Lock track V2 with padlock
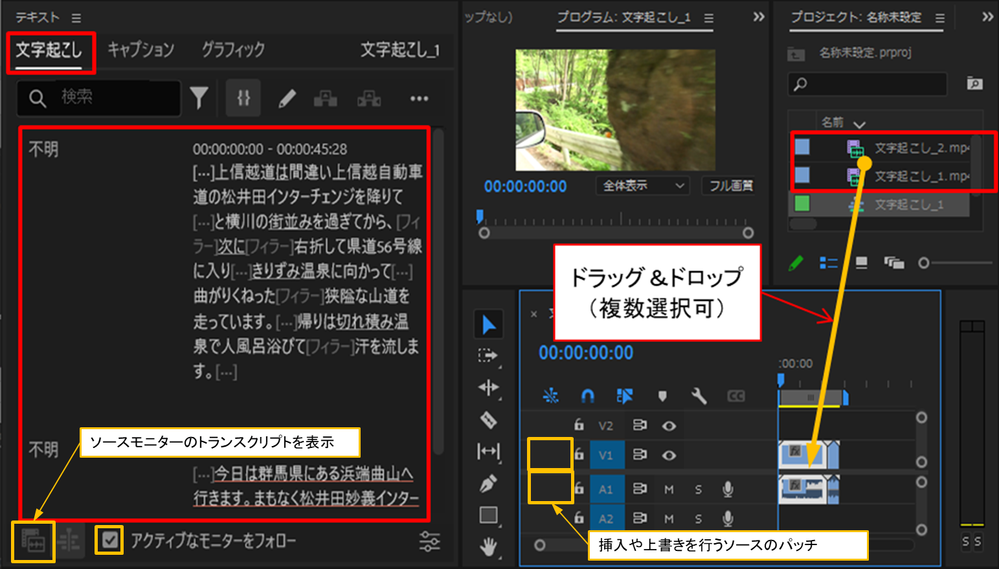The height and width of the screenshot is (569, 999). pyautogui.click(x=579, y=424)
